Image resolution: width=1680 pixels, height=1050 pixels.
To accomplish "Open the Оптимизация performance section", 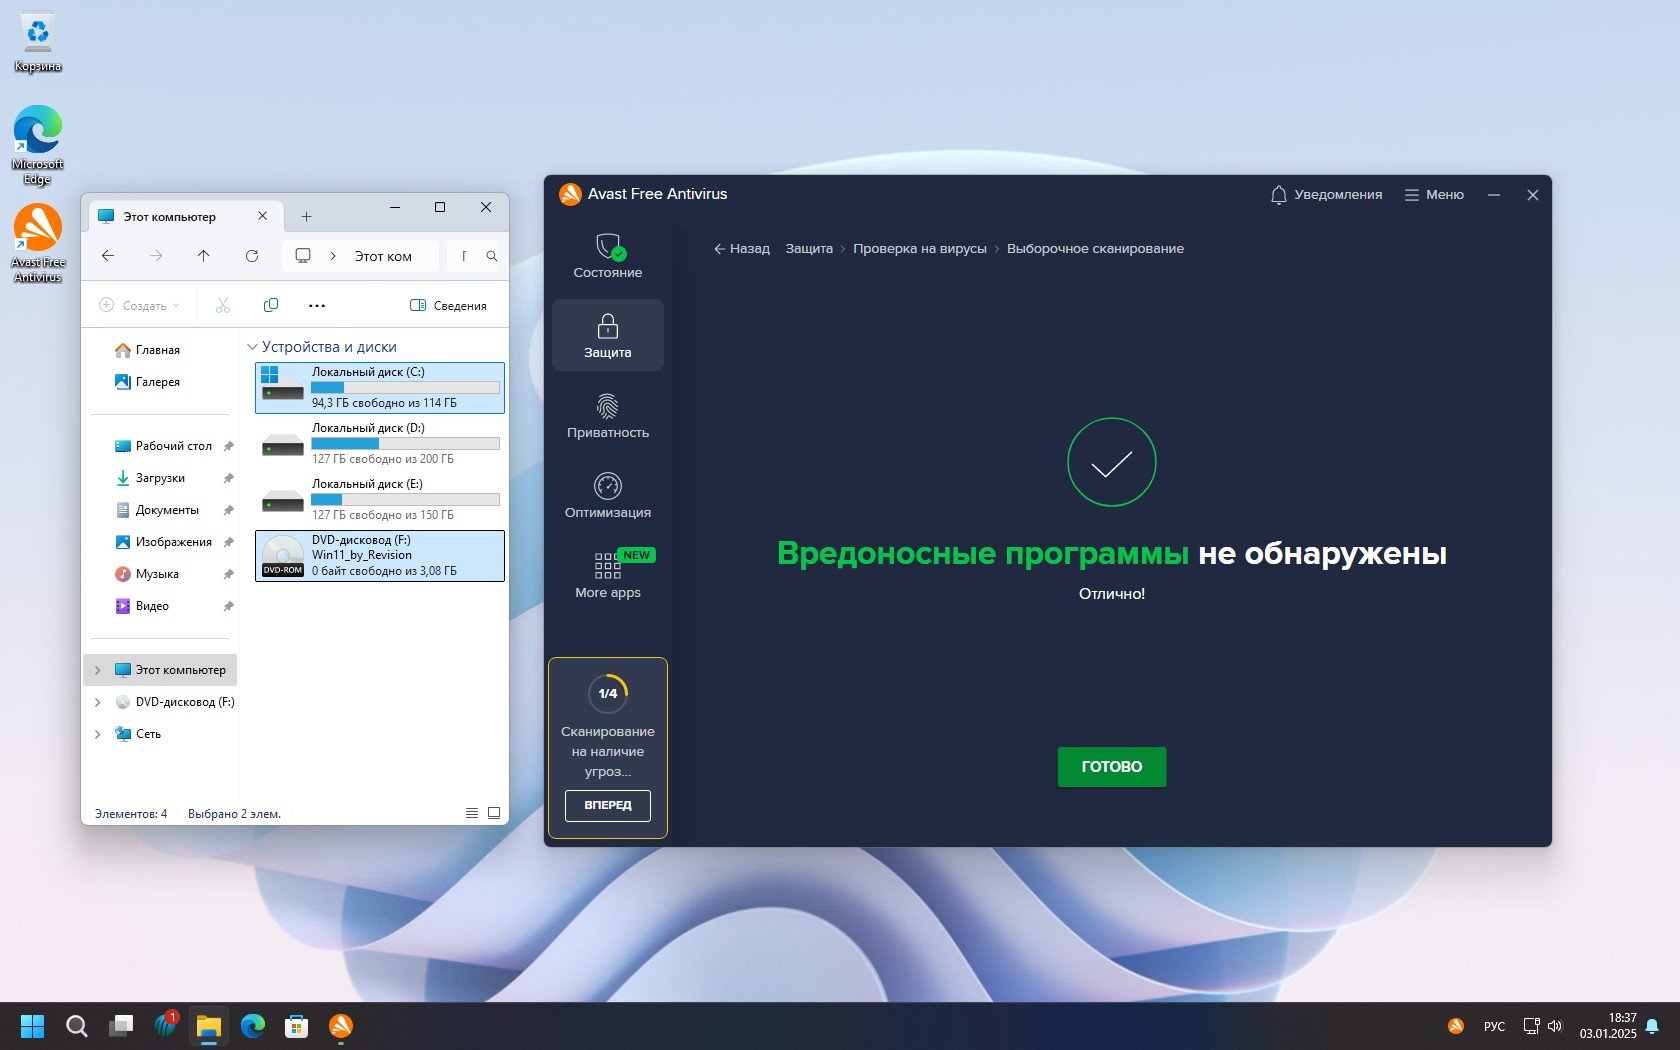I will [607, 487].
